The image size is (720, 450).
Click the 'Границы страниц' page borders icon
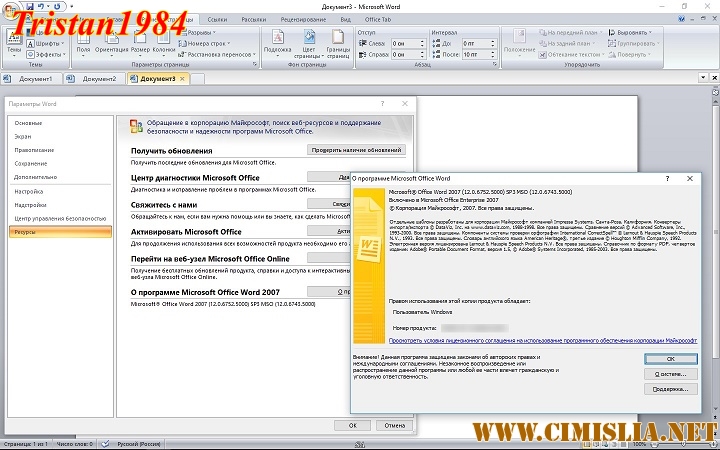tap(338, 43)
